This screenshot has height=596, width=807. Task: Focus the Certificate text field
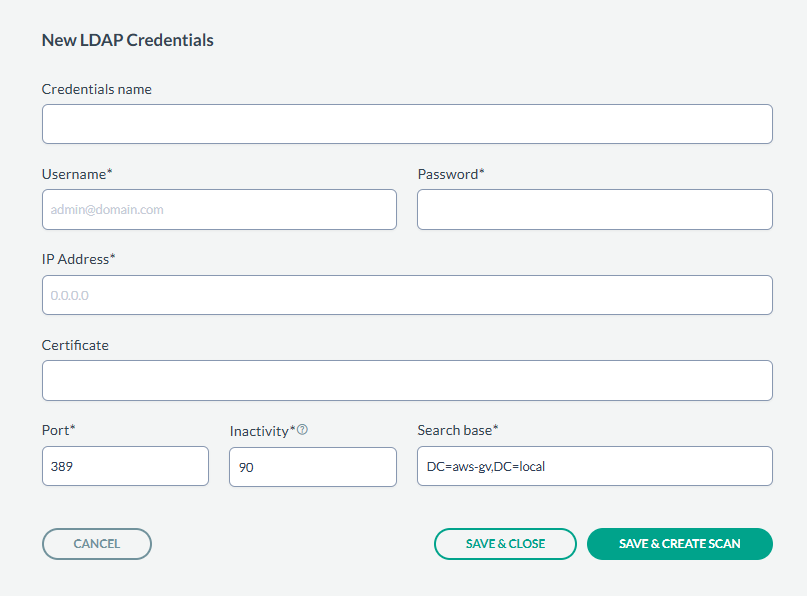point(407,381)
